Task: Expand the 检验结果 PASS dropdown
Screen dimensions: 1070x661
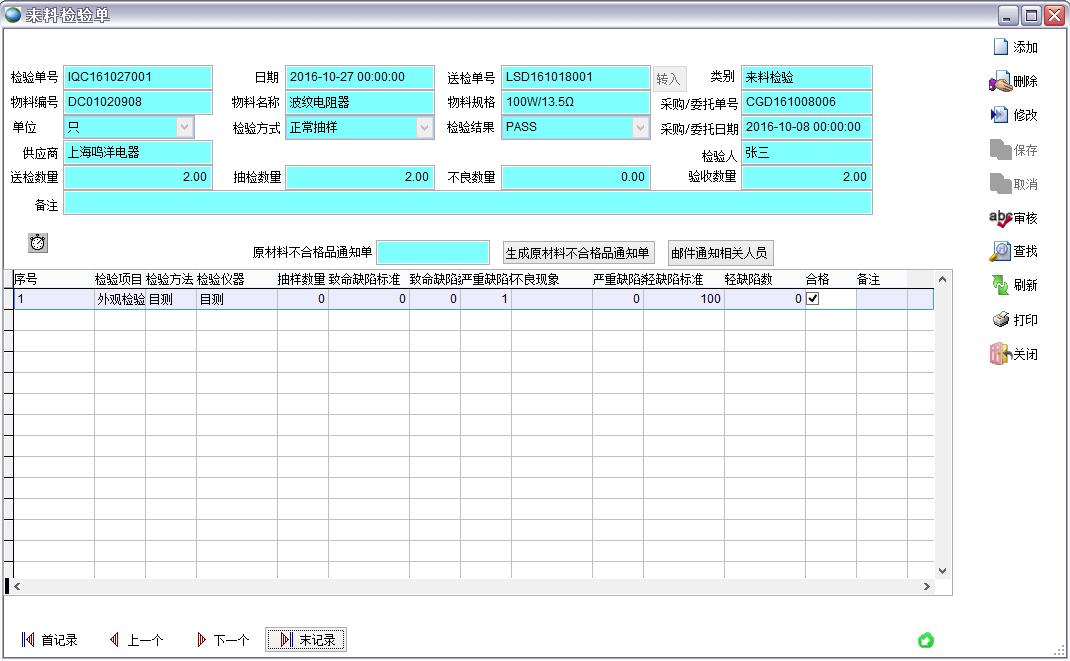Action: [x=640, y=127]
